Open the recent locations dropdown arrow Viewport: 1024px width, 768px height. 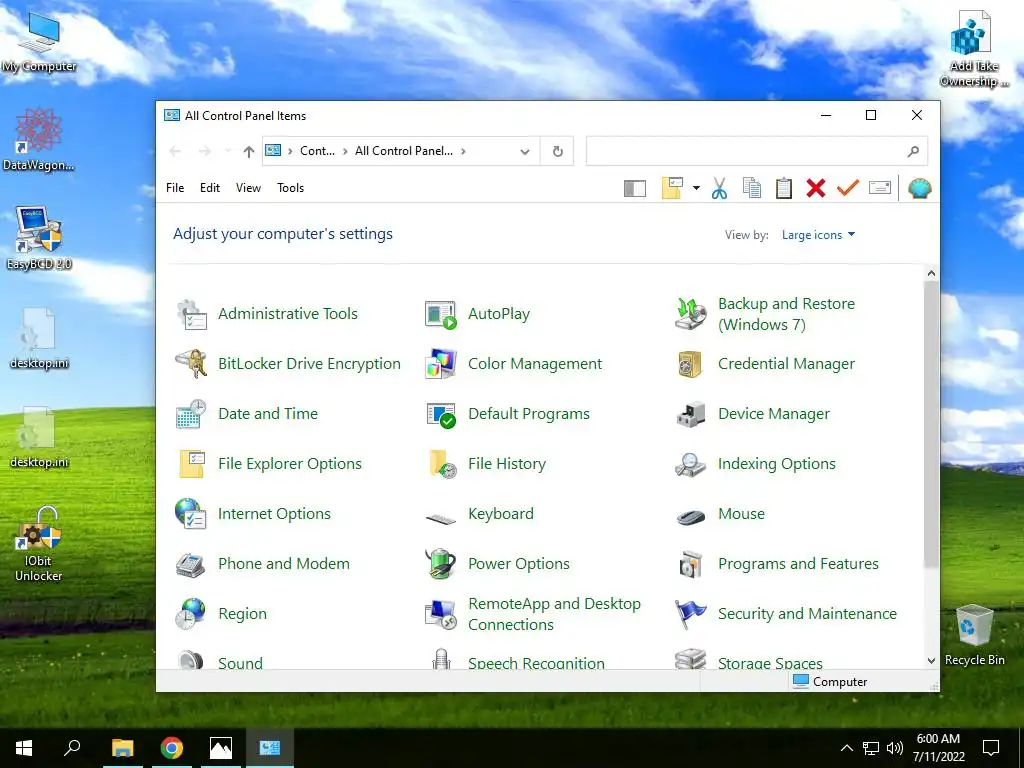(x=228, y=152)
